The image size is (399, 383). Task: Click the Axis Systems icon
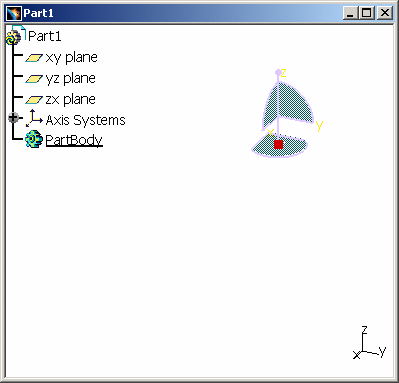(34, 118)
